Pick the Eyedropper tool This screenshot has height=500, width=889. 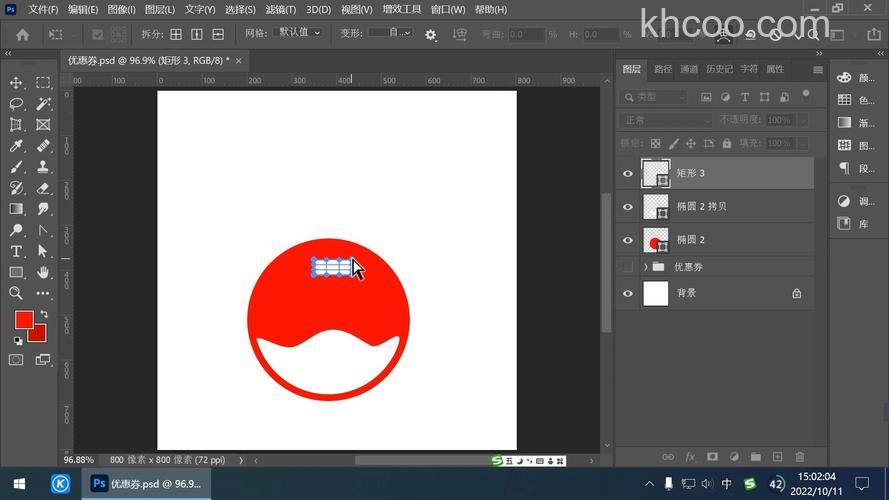tap(16, 146)
